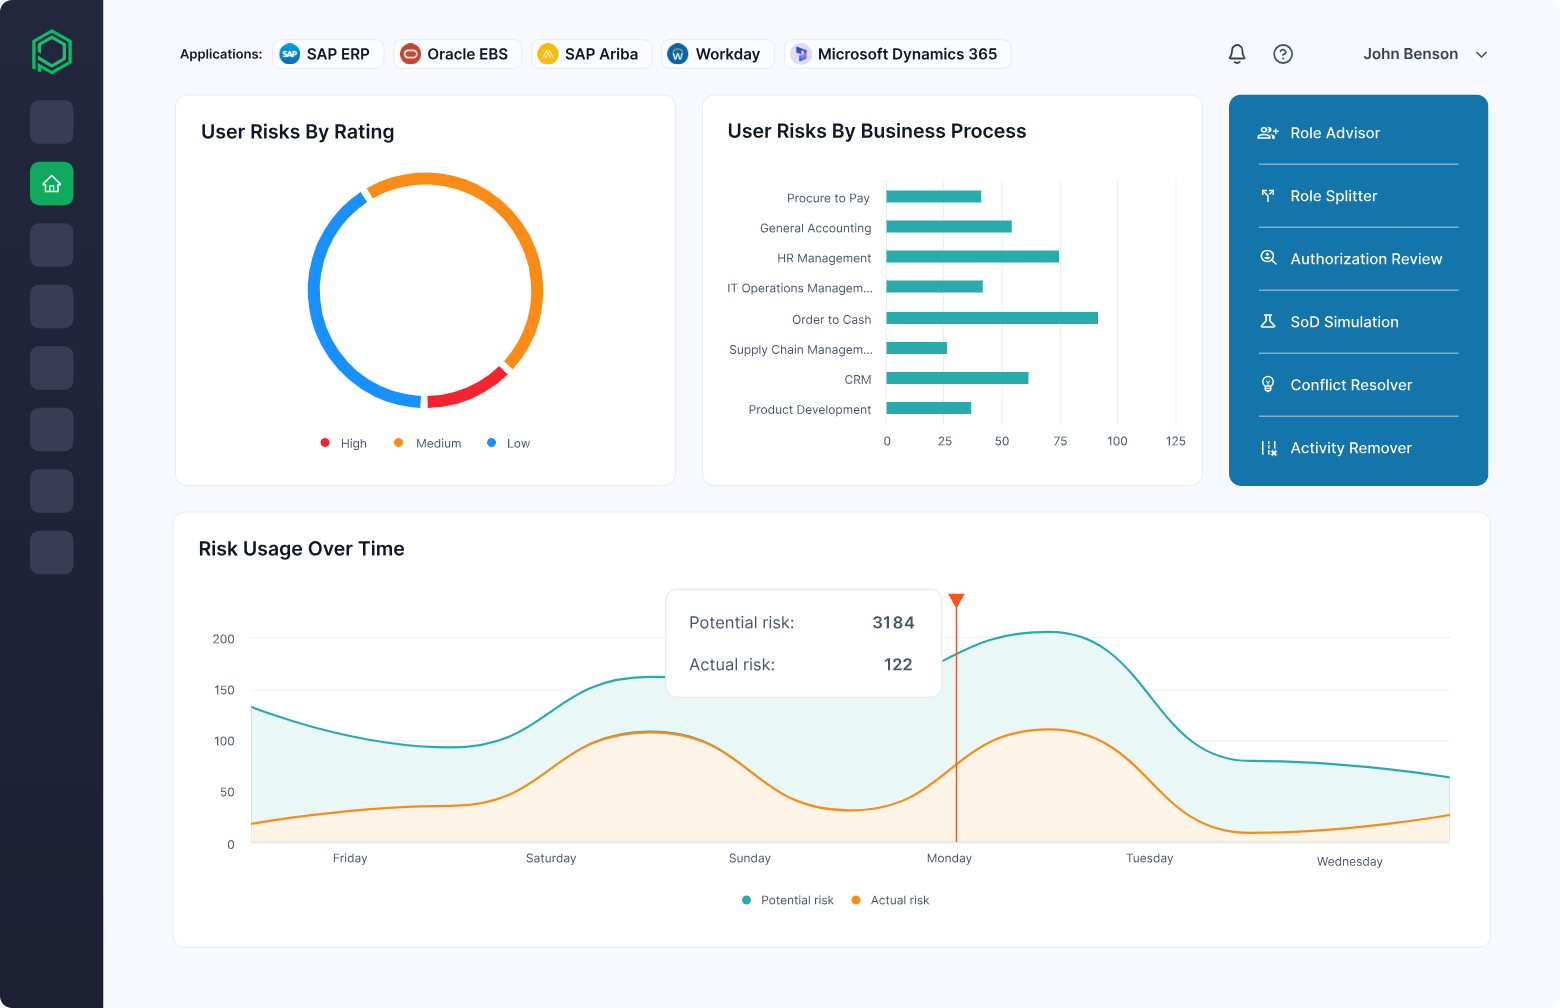Click the Role Advisor people icon

(x=1268, y=133)
